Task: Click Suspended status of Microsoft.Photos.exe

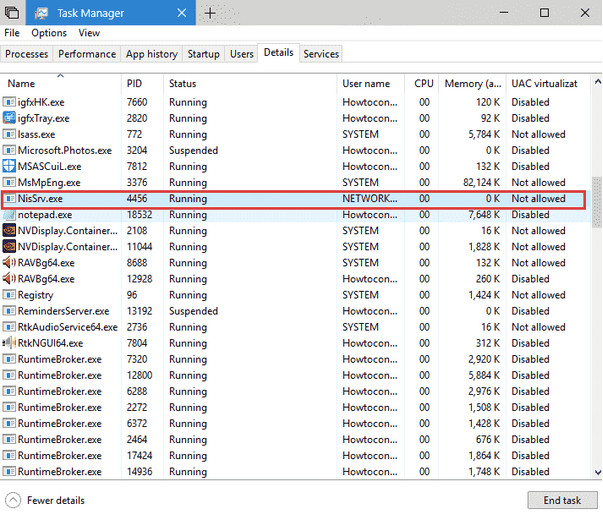Action: point(193,150)
